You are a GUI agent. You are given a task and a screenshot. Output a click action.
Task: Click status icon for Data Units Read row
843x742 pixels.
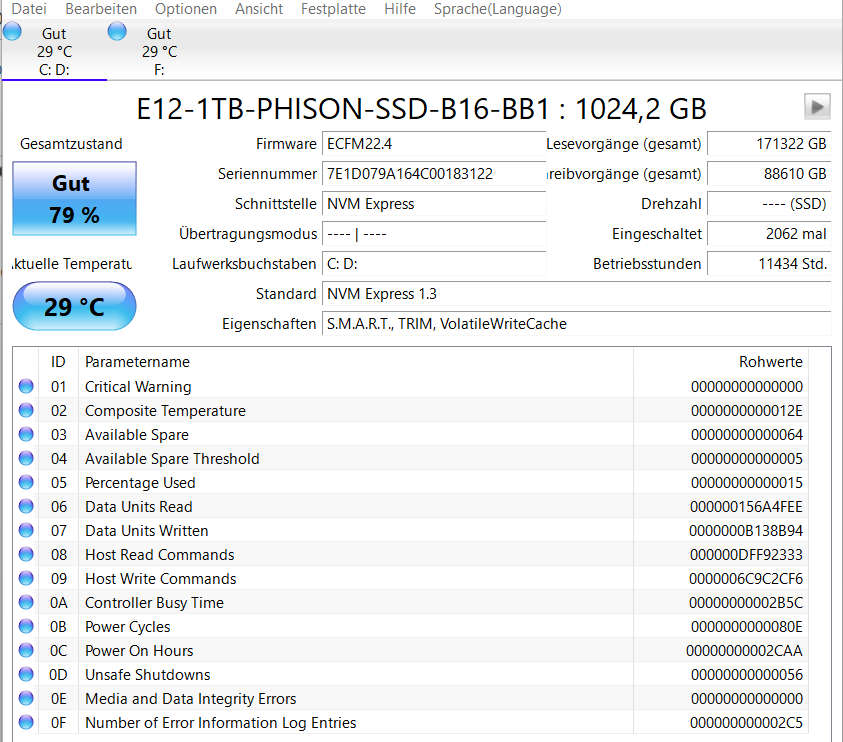click(26, 506)
